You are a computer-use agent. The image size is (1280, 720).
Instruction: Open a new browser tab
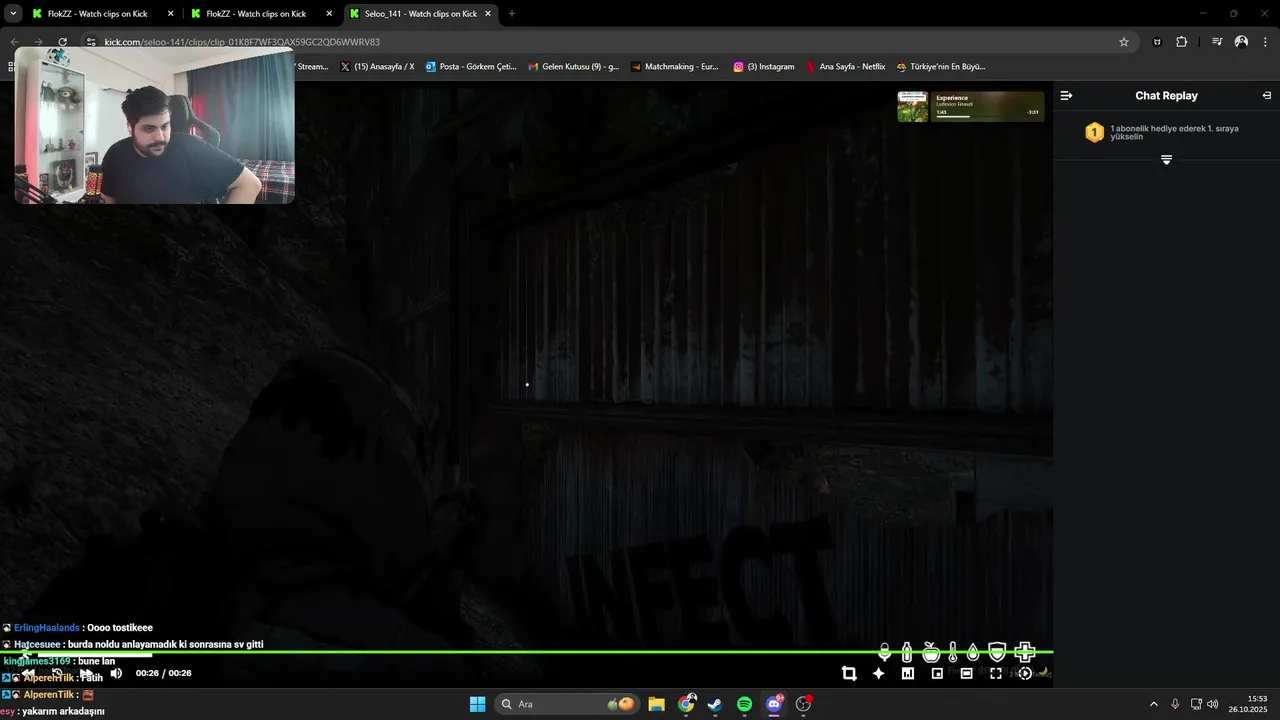pos(512,14)
